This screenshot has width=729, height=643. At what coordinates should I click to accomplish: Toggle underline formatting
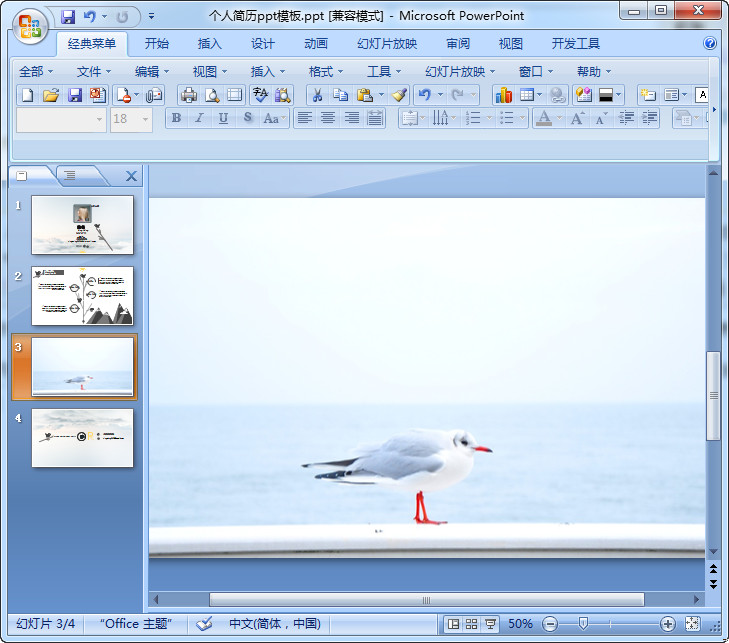[223, 118]
